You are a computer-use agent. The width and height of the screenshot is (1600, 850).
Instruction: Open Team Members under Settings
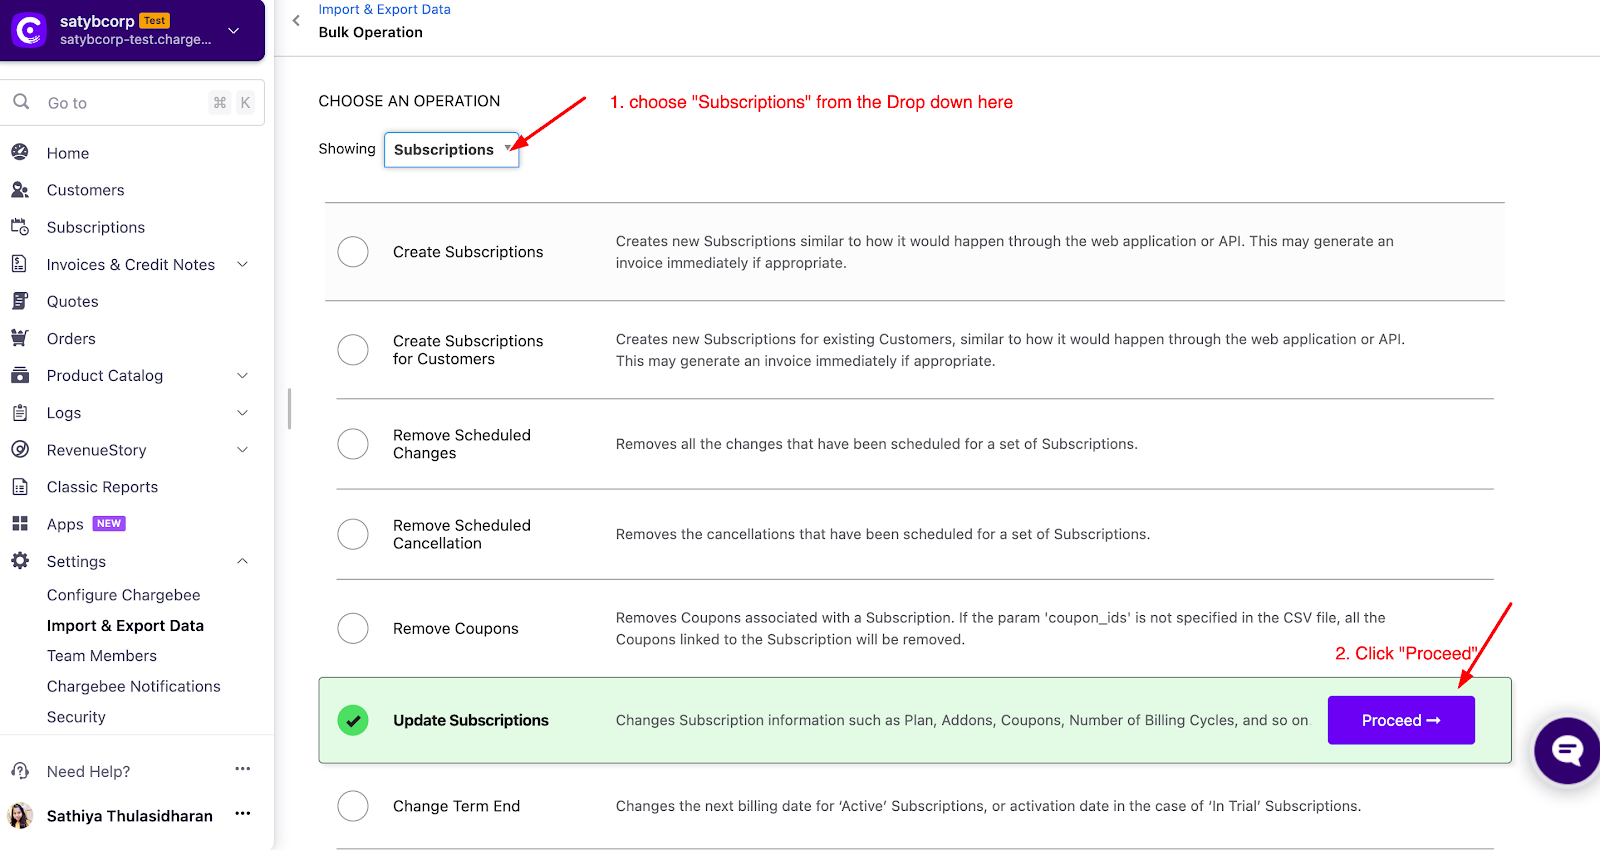[102, 656]
